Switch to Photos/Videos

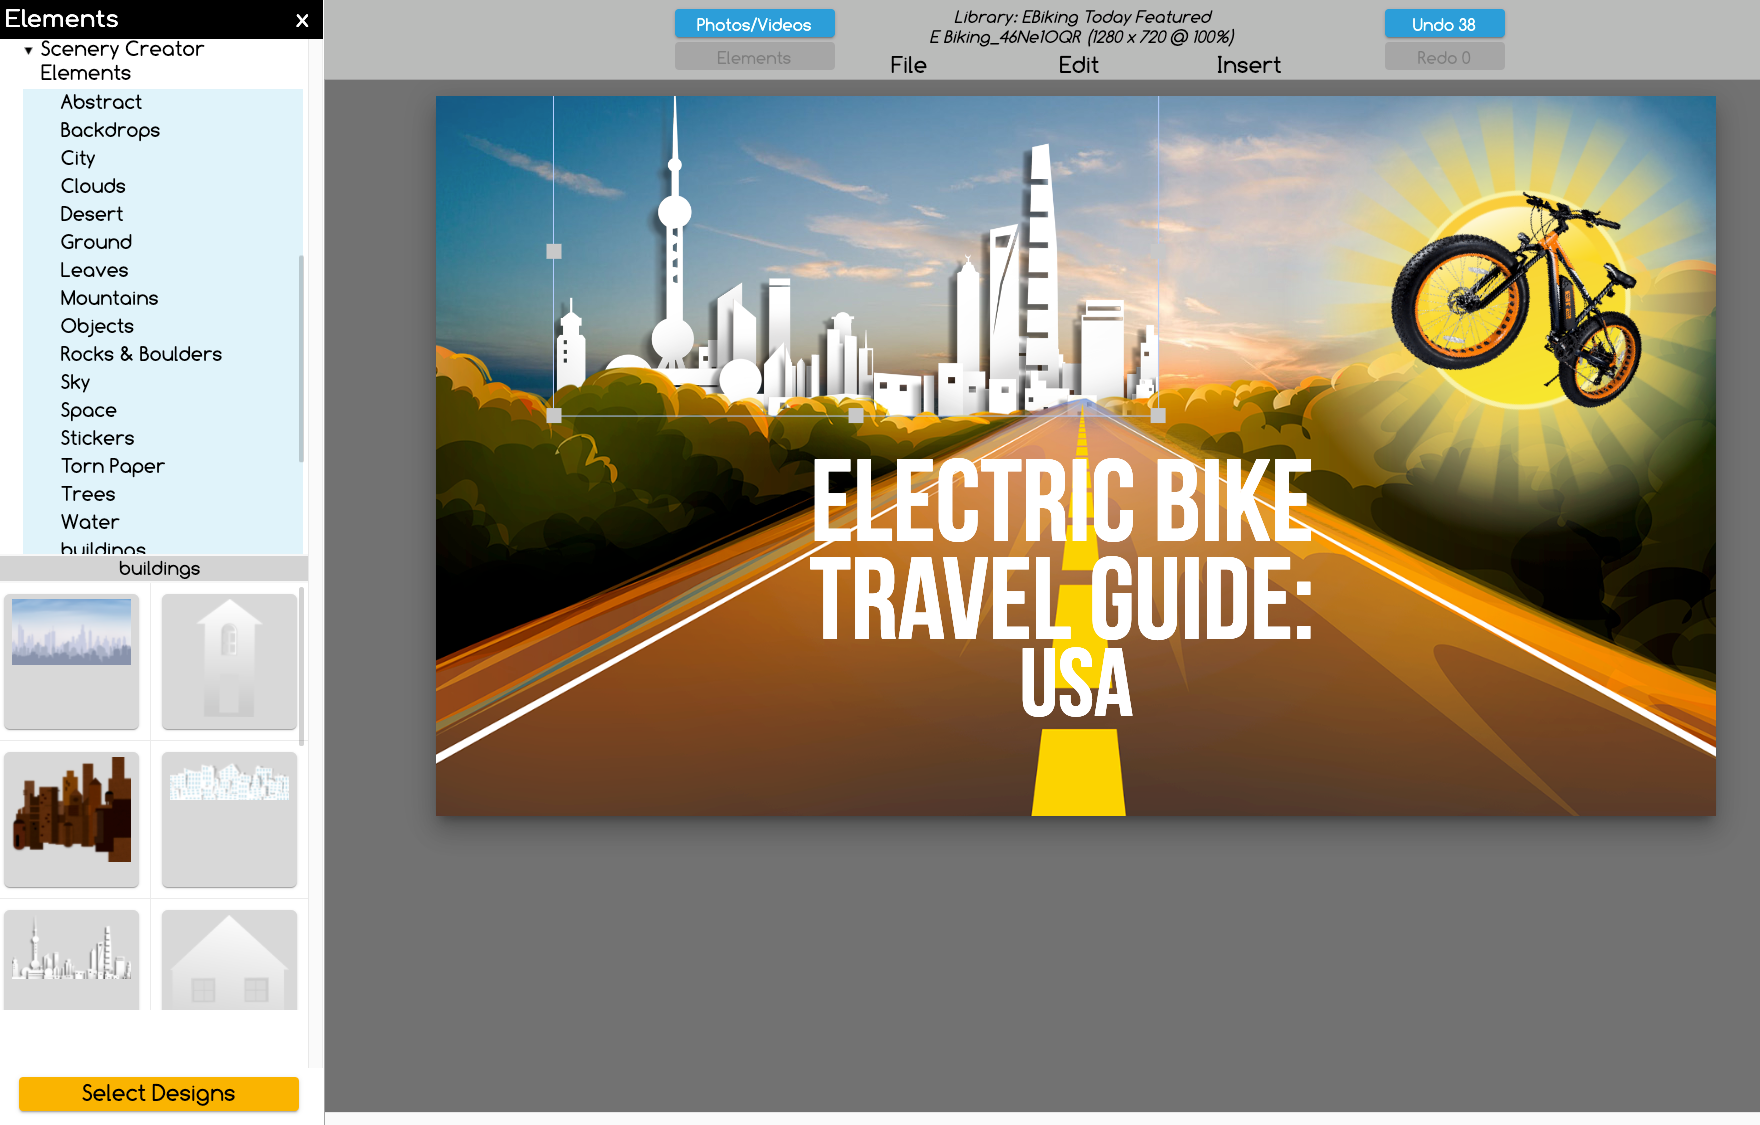click(x=754, y=24)
